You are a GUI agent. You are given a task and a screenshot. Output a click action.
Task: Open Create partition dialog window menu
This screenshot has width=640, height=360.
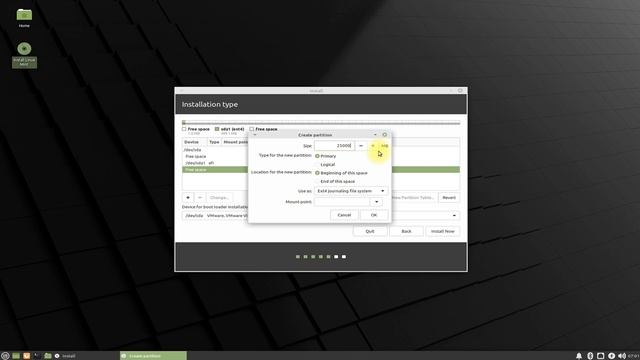click(x=255, y=135)
